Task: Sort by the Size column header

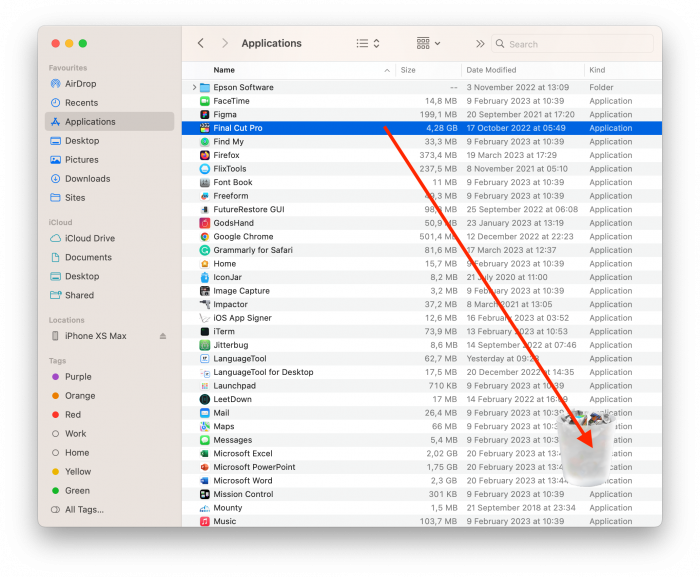Action: point(408,70)
